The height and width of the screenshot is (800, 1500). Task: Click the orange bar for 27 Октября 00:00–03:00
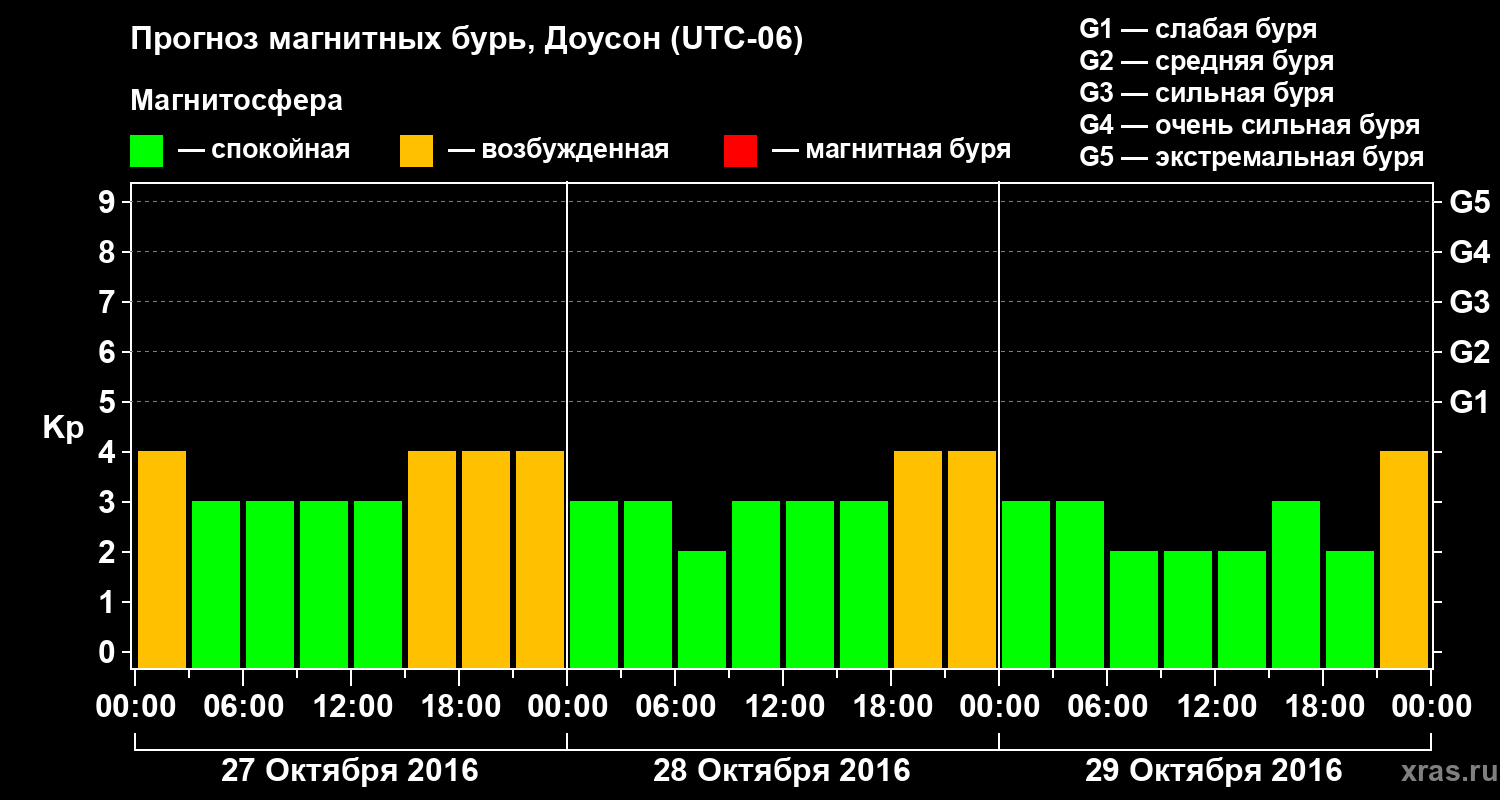point(162,559)
